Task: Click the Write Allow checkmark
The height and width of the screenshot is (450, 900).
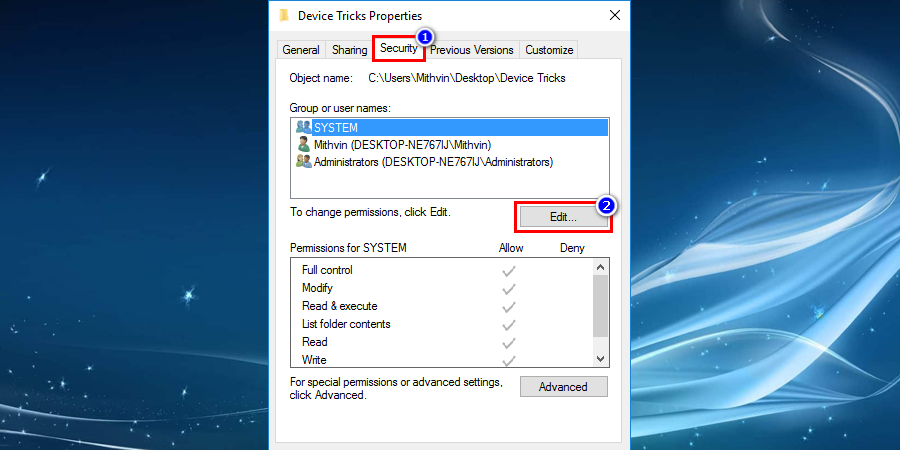Action: (x=509, y=360)
